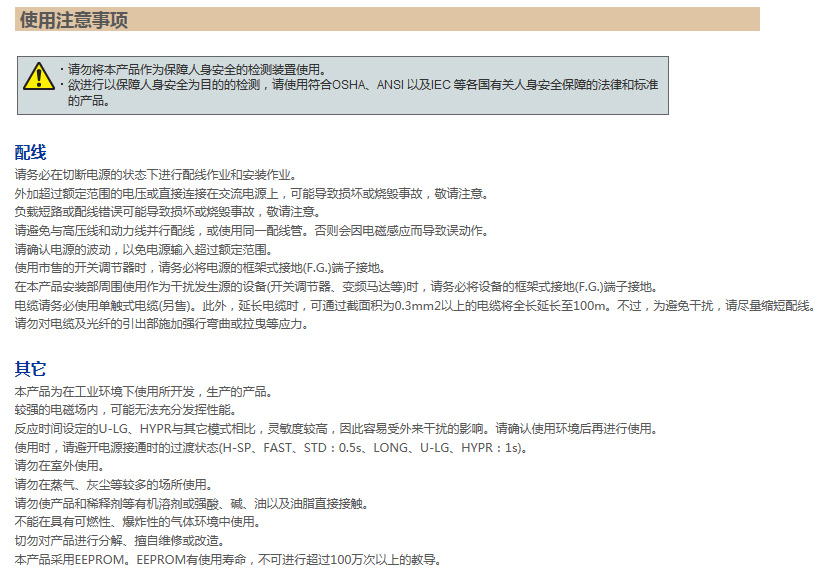The image size is (820, 573).
Task: Click the line 较强的电磁场内，可能无法充分发挥性能
Action: tap(127, 410)
